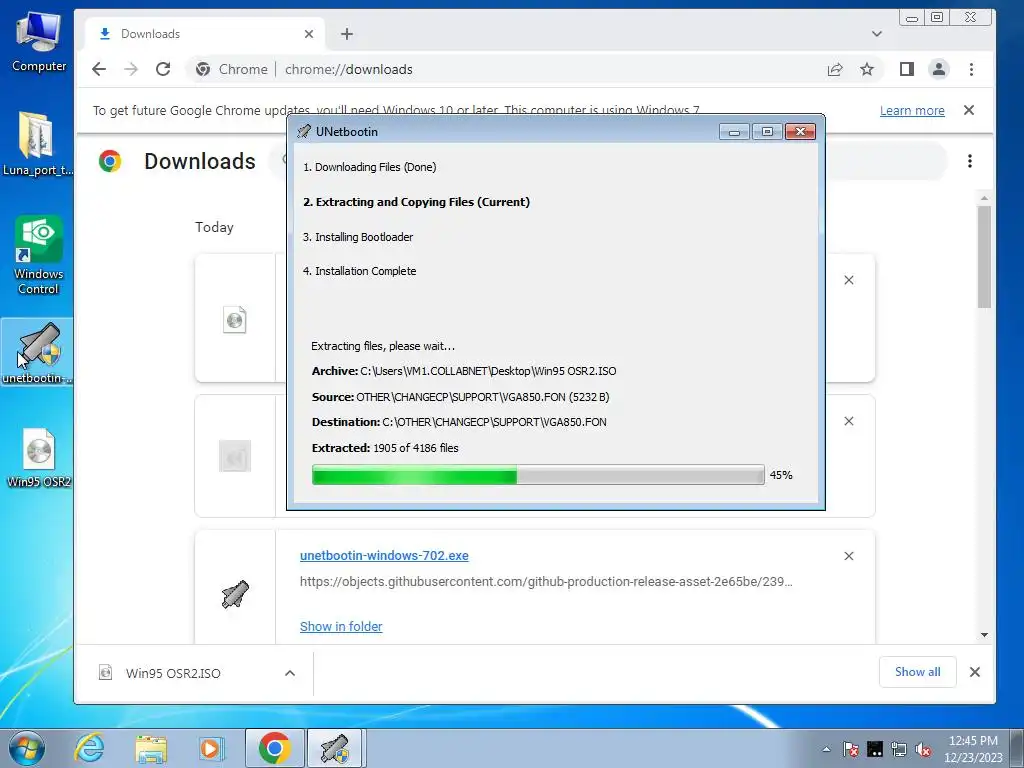Screen dimensions: 1024x768
Task: Click the share page icon in Chrome
Action: pos(835,69)
